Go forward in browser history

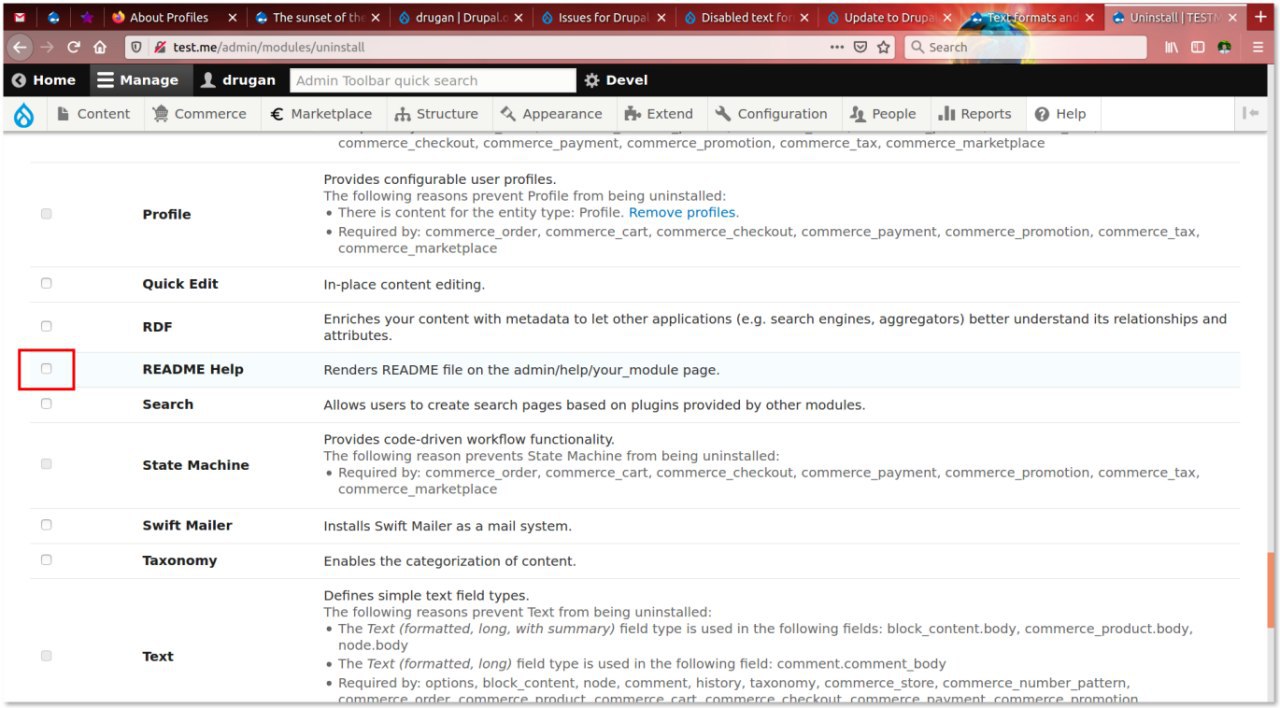click(x=47, y=47)
